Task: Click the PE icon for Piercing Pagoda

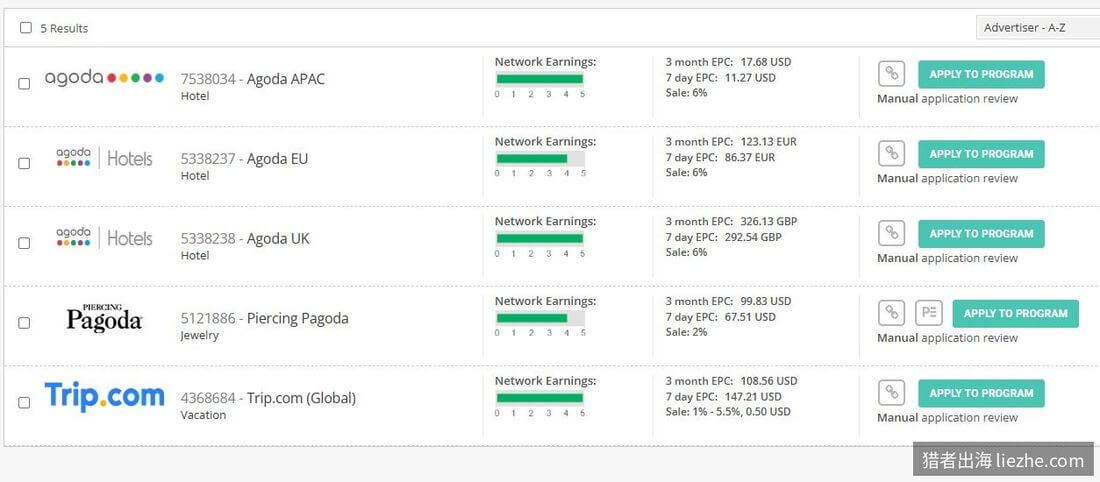Action: tap(928, 313)
